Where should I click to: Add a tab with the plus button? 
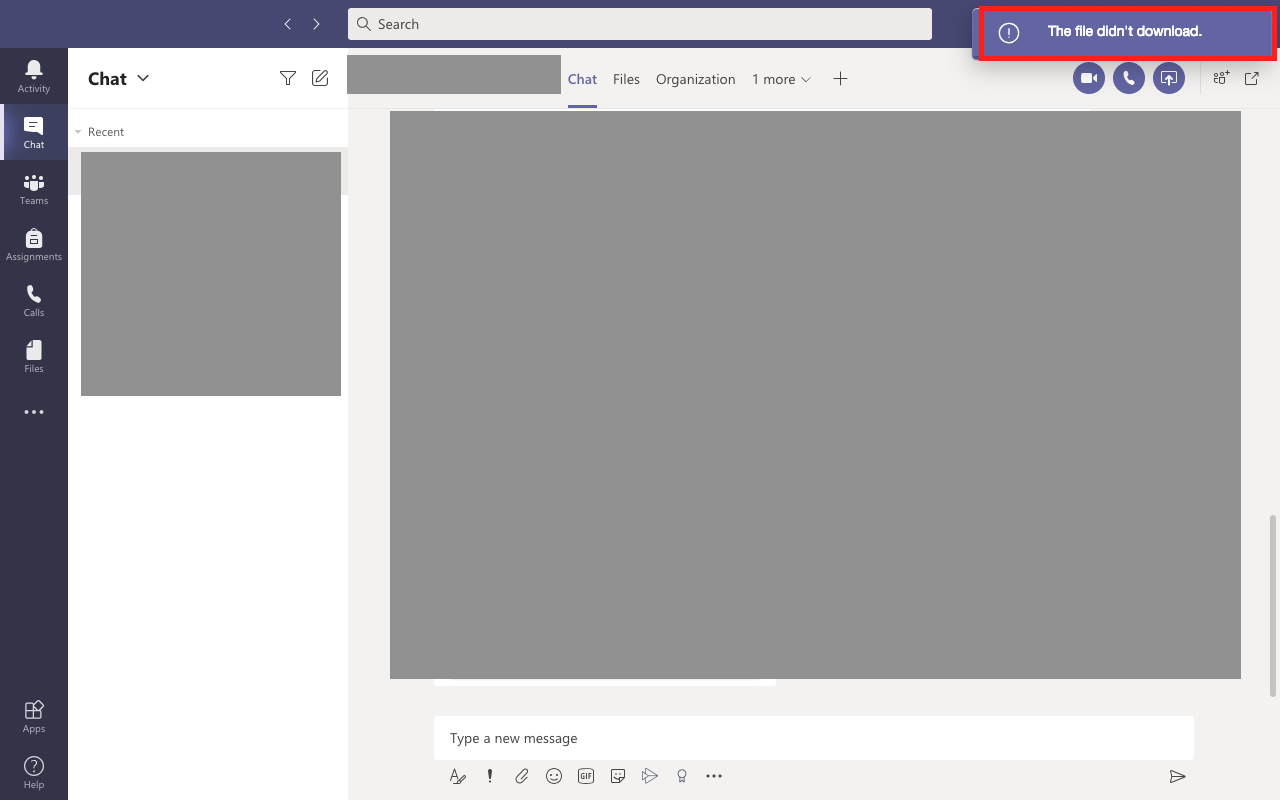point(840,79)
